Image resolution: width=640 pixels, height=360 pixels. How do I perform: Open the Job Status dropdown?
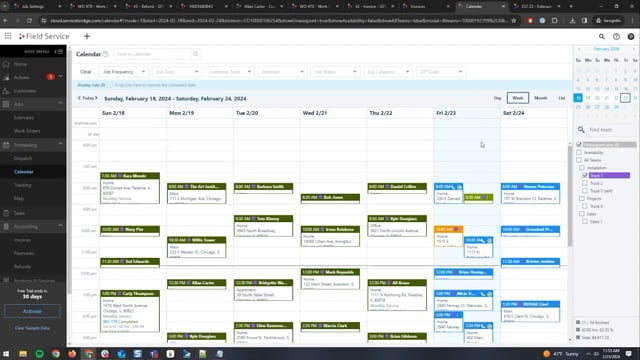tap(335, 72)
